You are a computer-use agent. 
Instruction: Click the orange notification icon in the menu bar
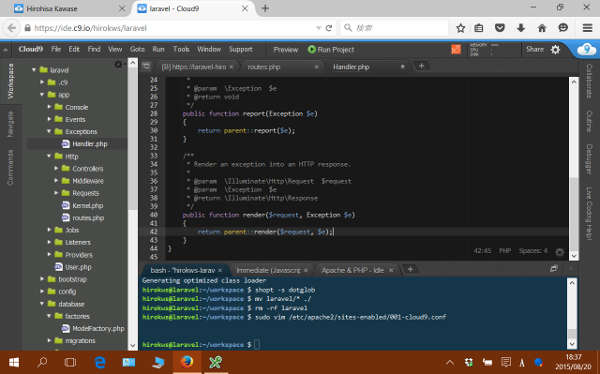456,49
